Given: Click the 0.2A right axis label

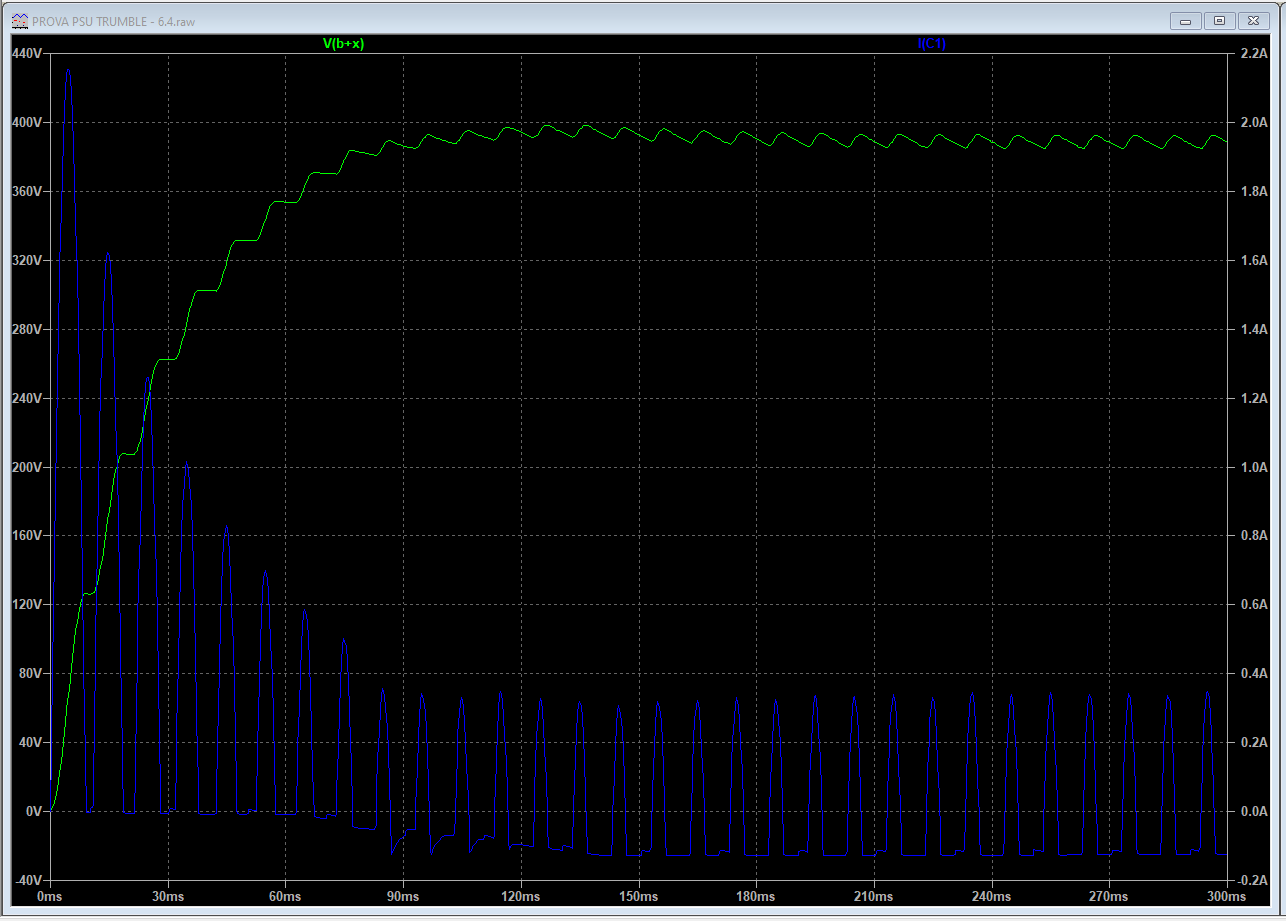Looking at the screenshot, I should pos(1253,743).
